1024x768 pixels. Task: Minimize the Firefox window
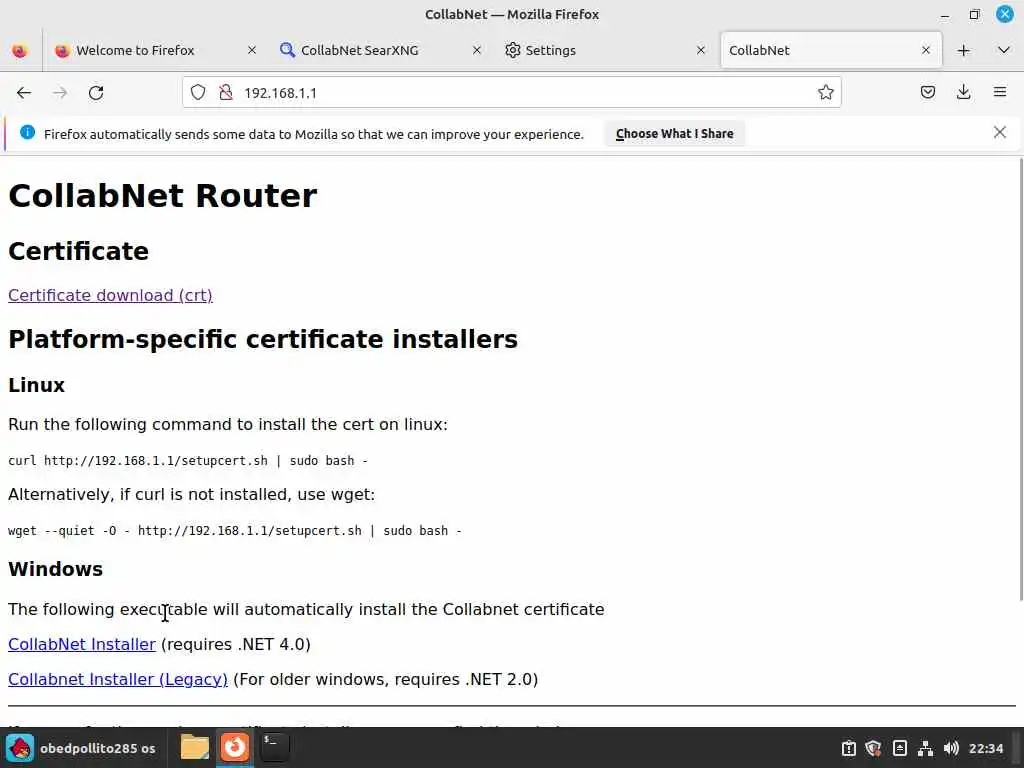coord(944,14)
